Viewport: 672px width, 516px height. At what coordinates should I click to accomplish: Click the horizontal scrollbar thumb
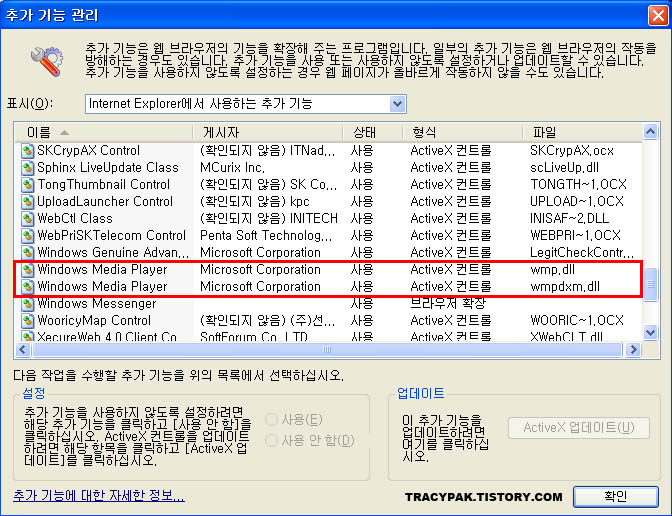tap(327, 350)
